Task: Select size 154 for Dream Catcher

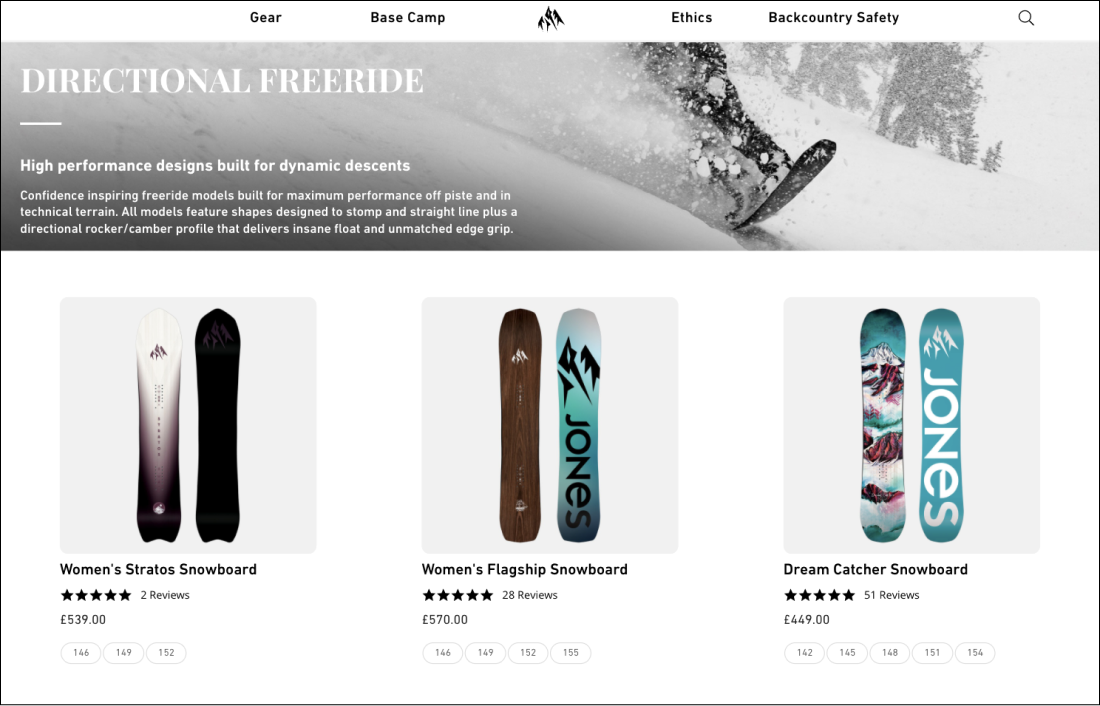Action: [975, 653]
